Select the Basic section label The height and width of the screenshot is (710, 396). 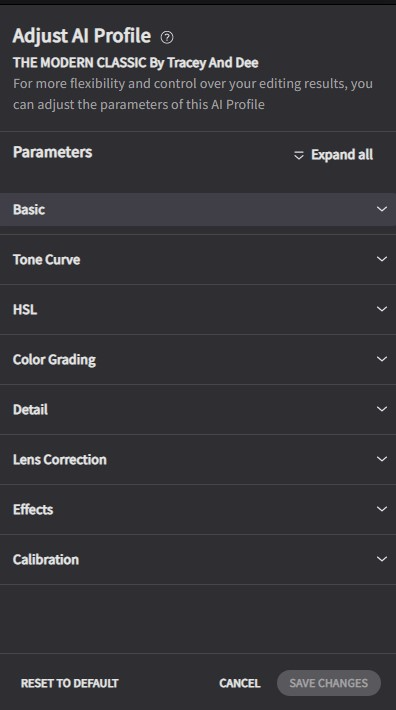29,210
